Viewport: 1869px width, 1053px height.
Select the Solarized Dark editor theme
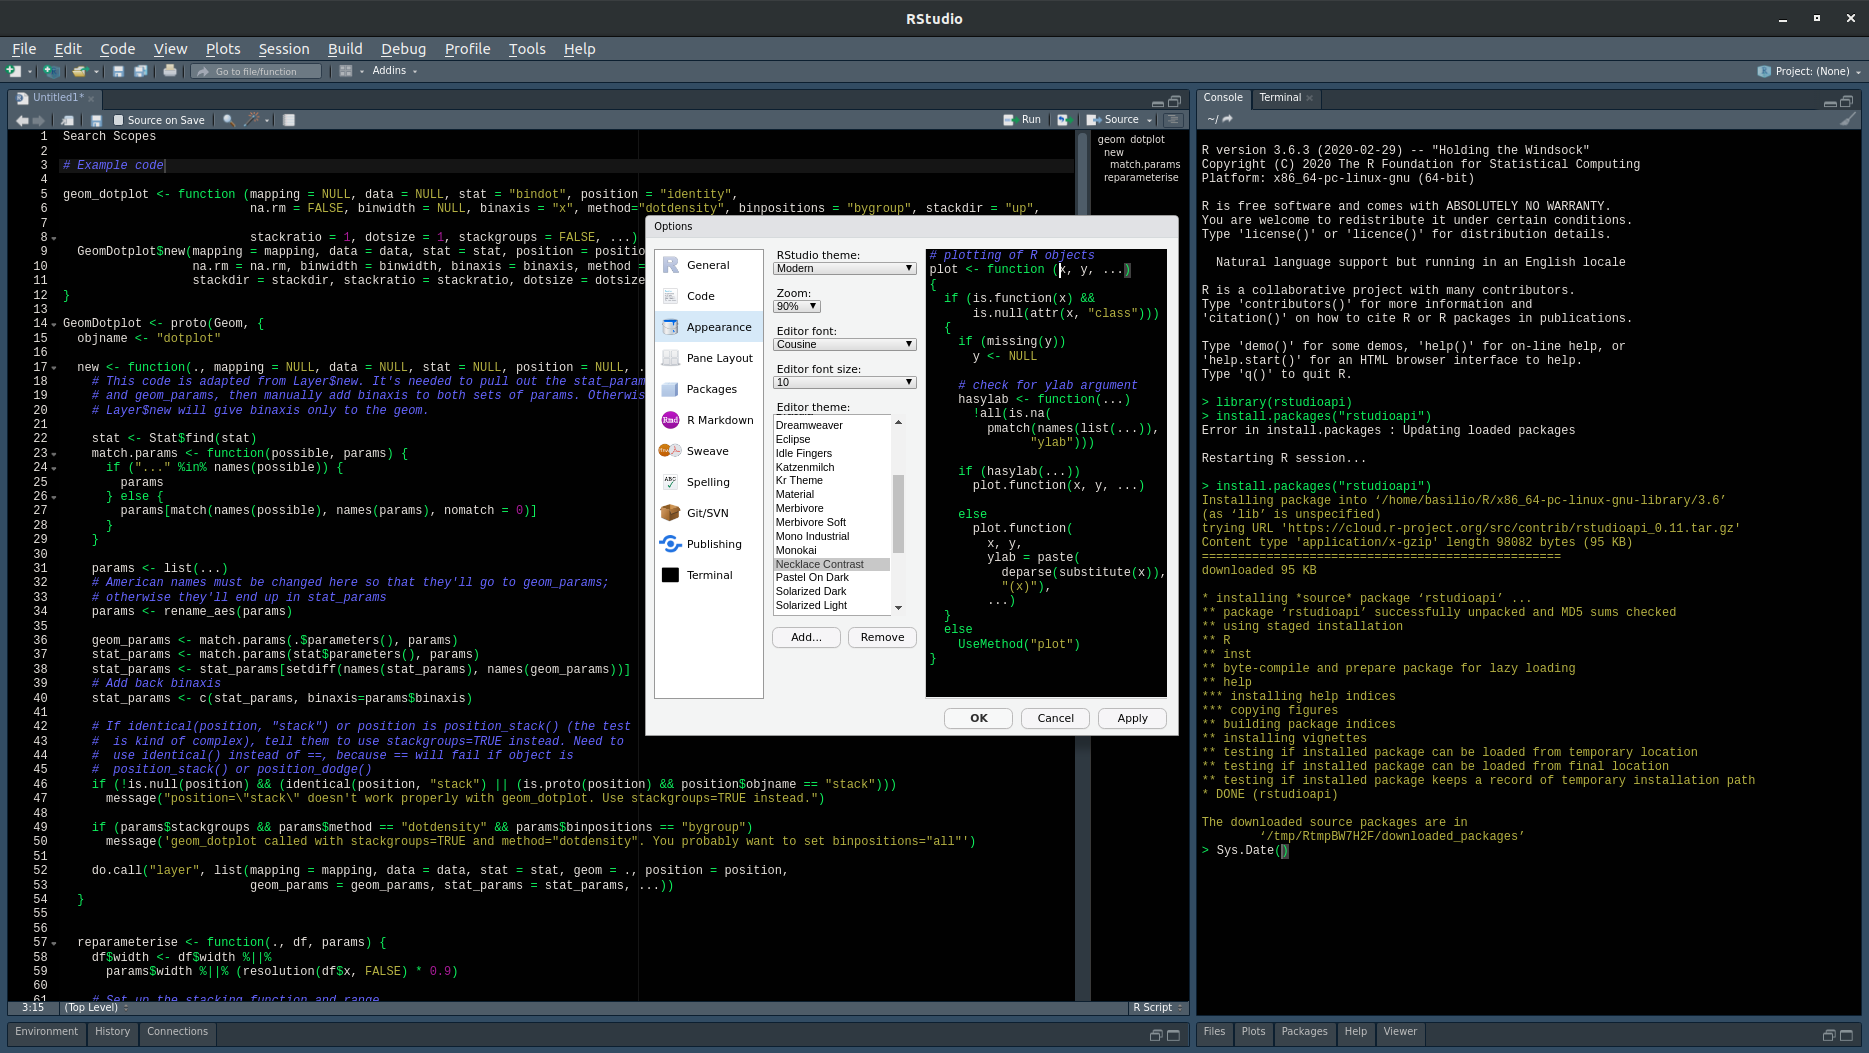832,591
